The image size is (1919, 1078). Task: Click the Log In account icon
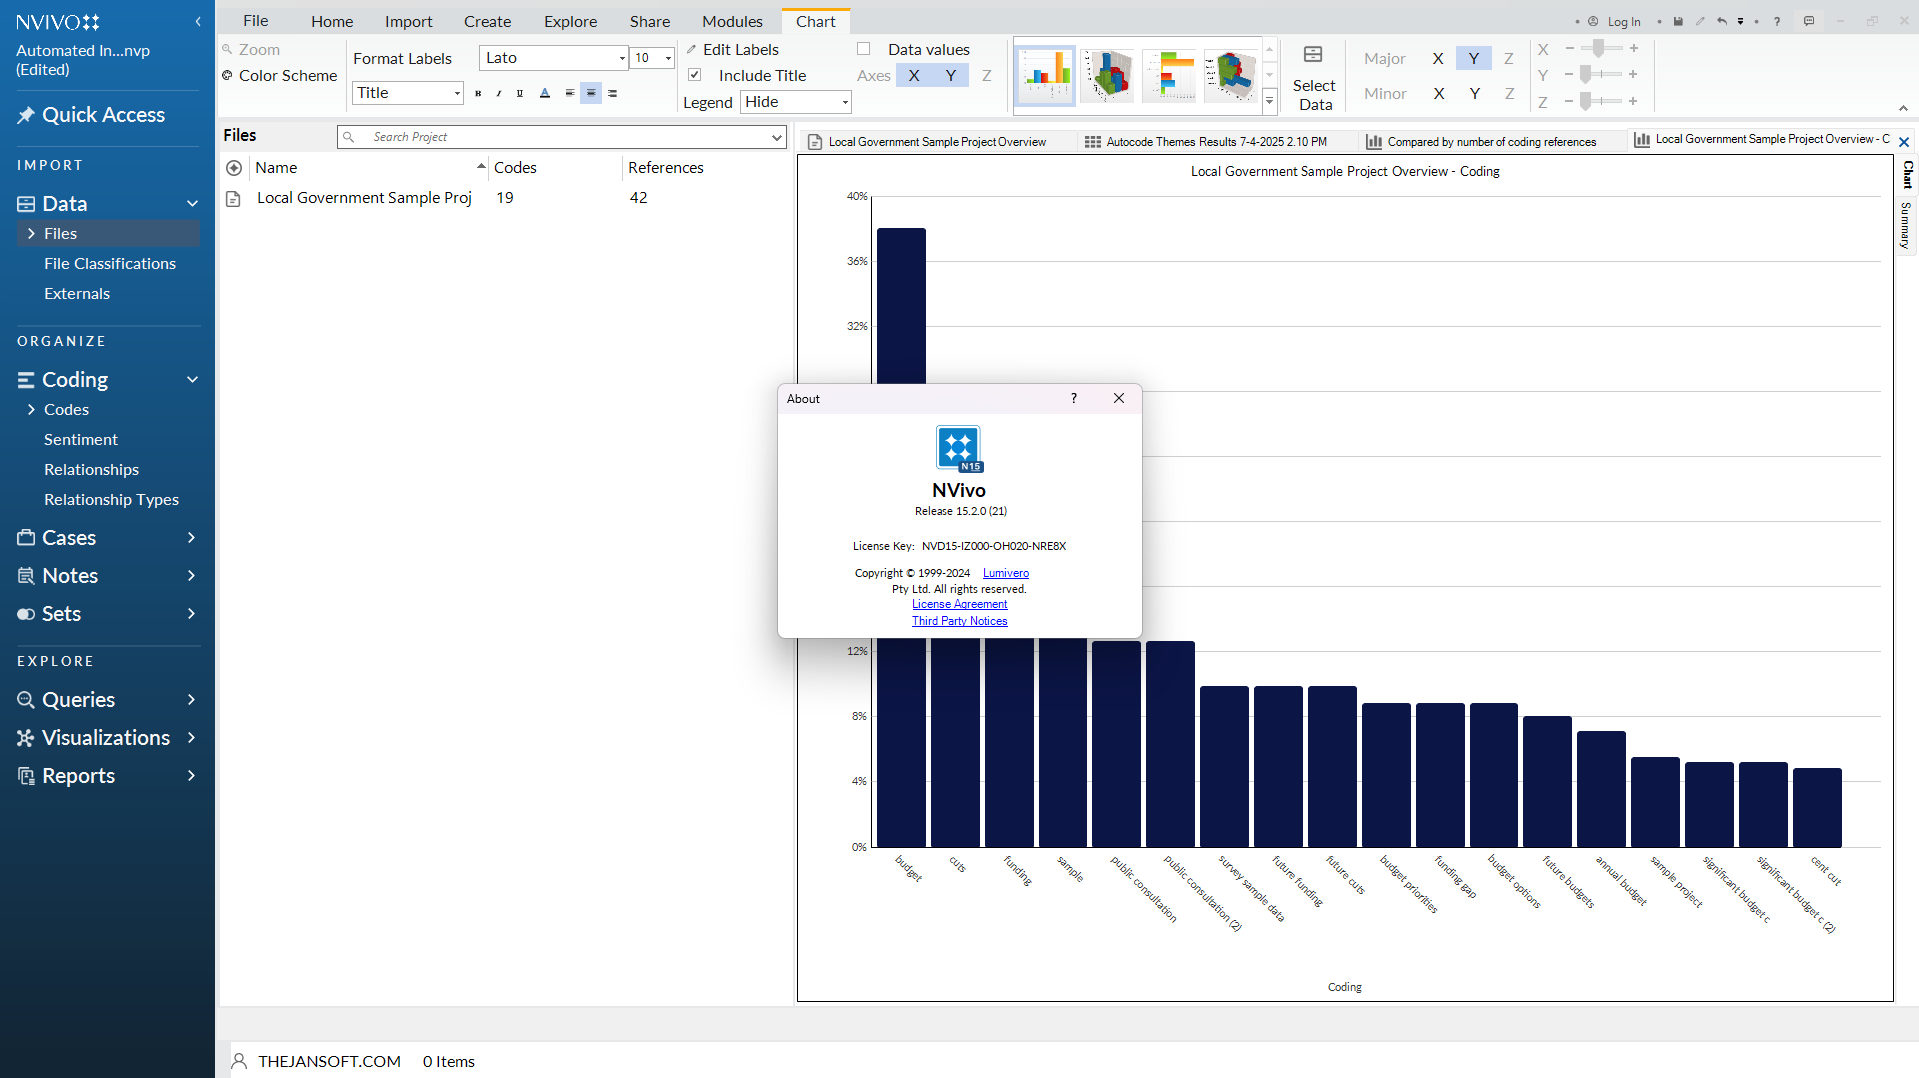point(1593,21)
